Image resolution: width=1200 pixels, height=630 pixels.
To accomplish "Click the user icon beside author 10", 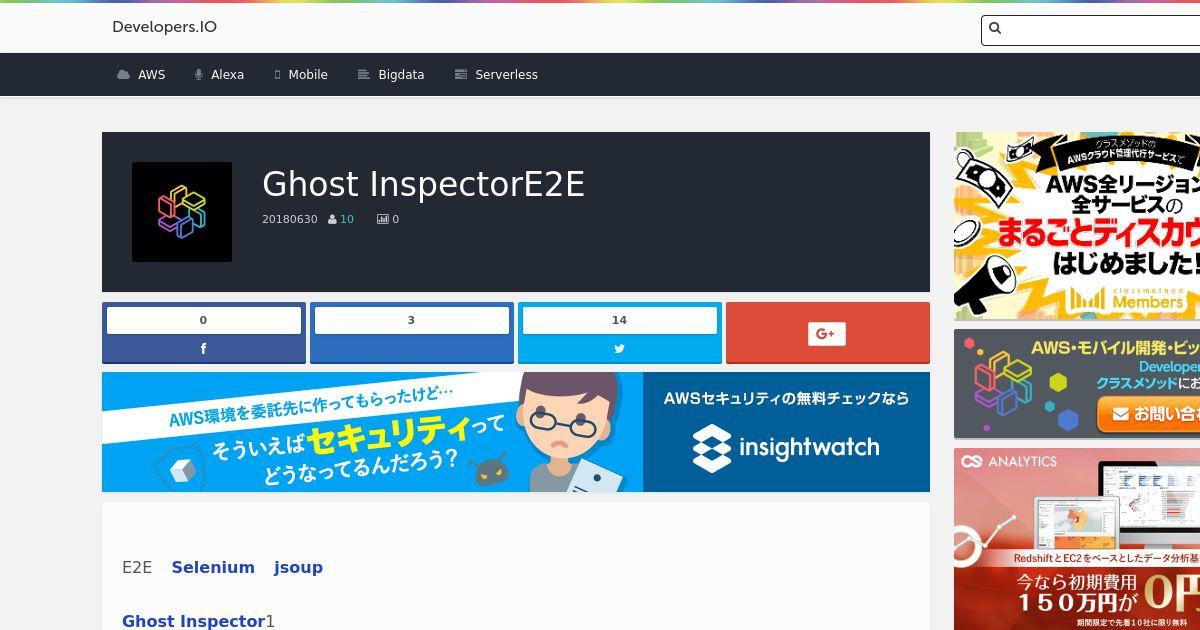I will coord(332,219).
